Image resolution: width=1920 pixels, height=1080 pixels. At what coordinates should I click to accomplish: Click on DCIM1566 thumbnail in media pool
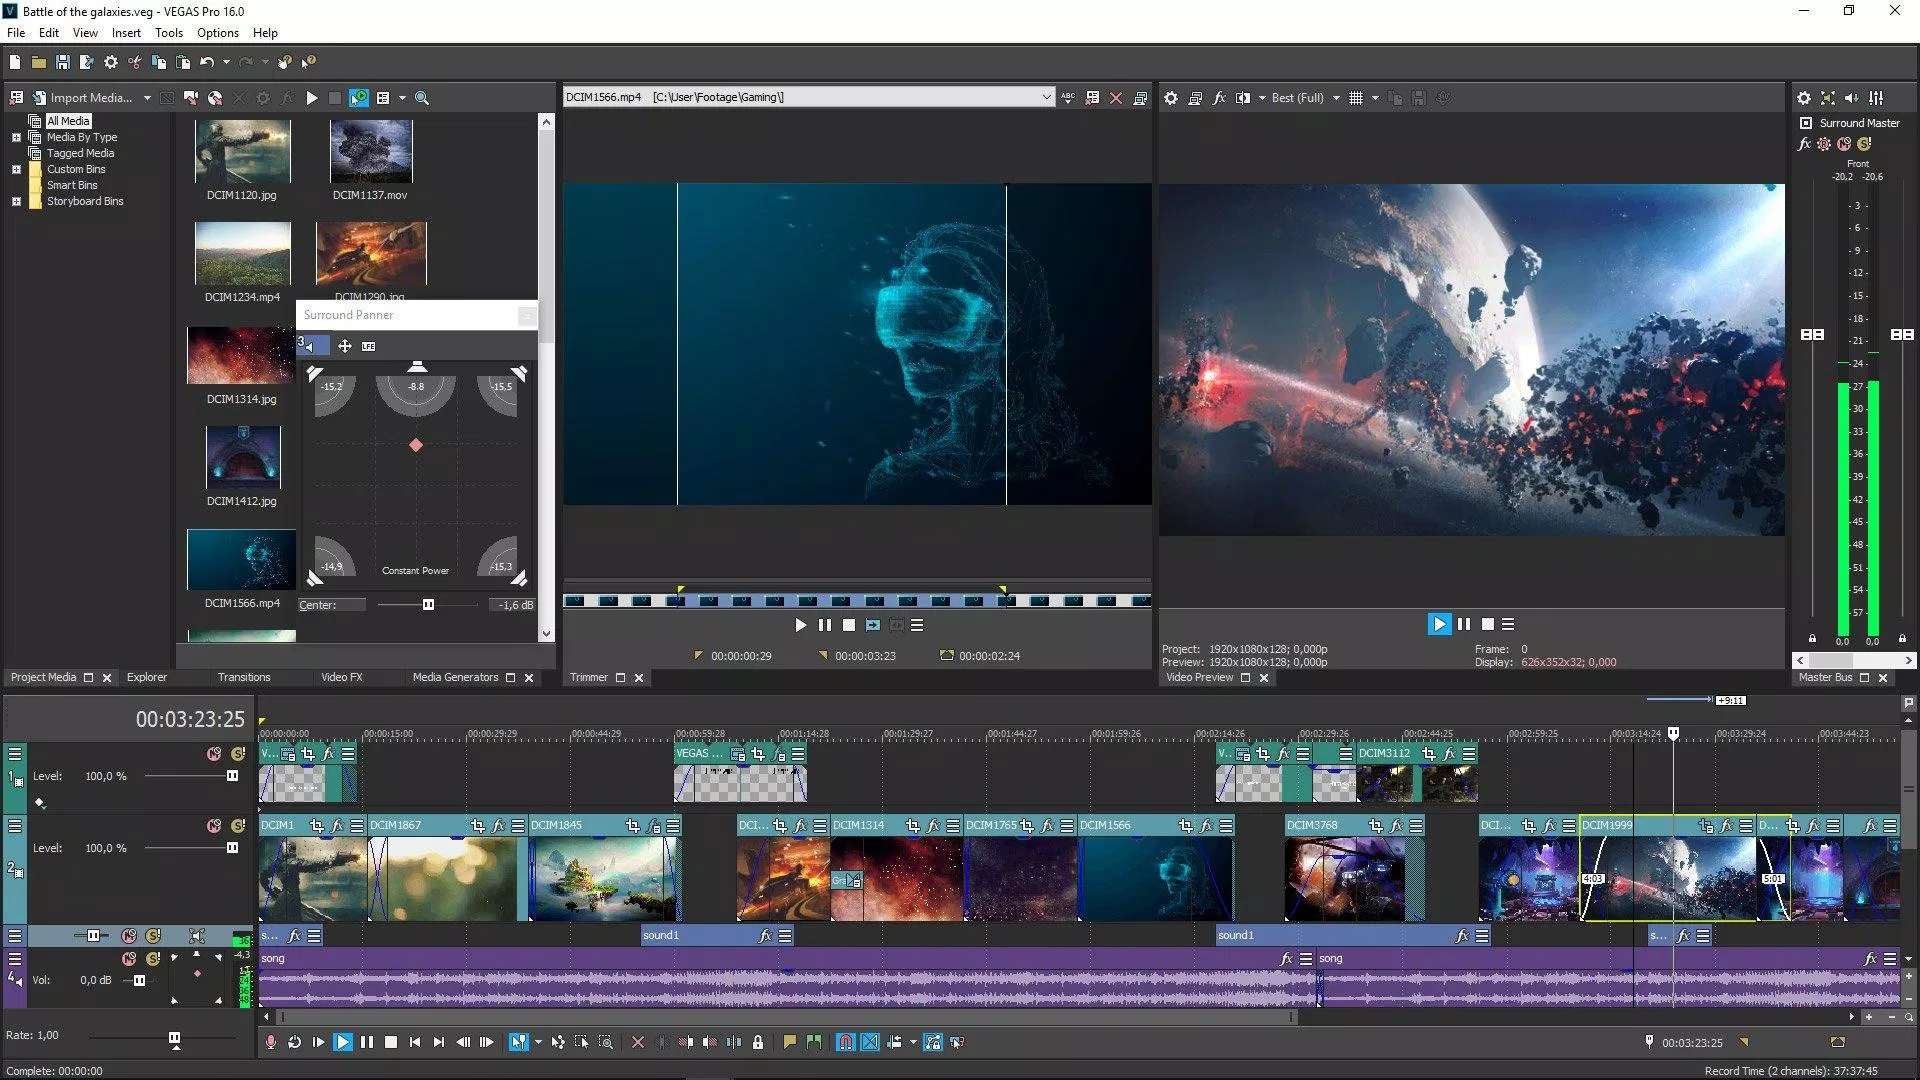241,560
